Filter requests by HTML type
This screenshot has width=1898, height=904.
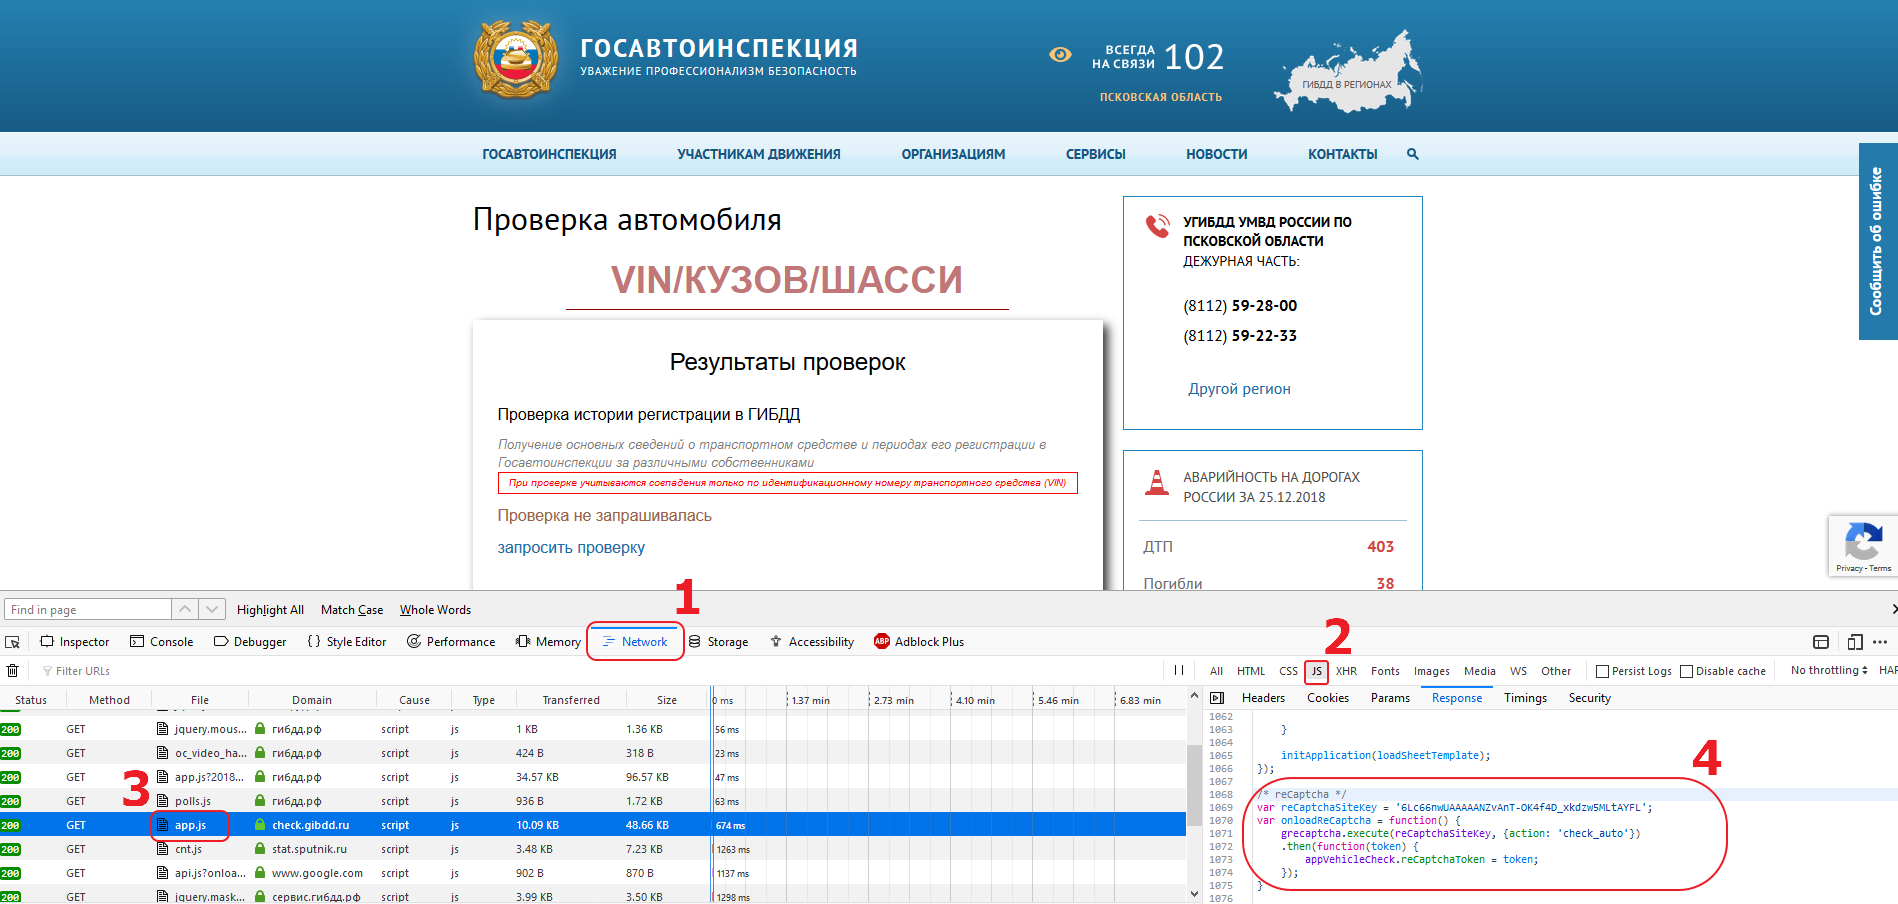(x=1251, y=671)
